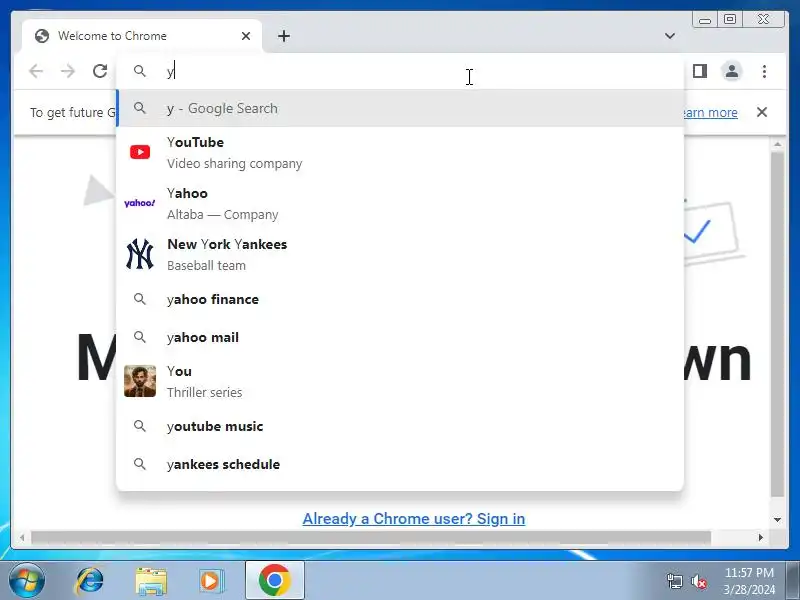Open the profile avatar menu
The height and width of the screenshot is (600, 800).
coord(732,71)
